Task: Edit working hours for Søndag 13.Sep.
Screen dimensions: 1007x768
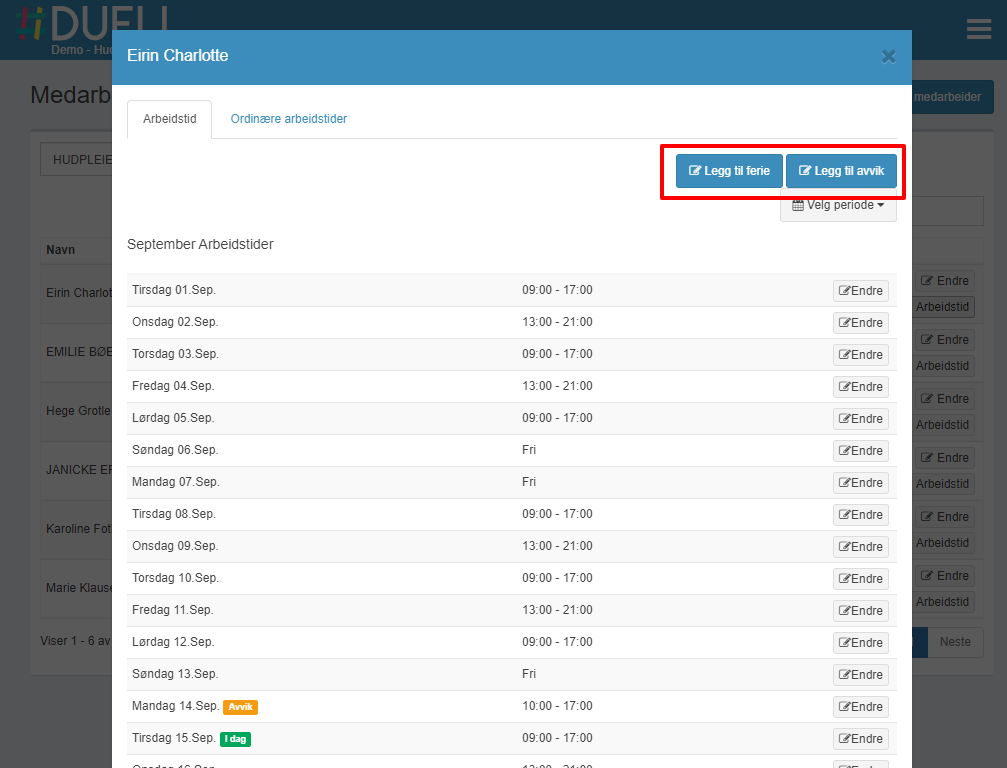Action: click(x=861, y=675)
